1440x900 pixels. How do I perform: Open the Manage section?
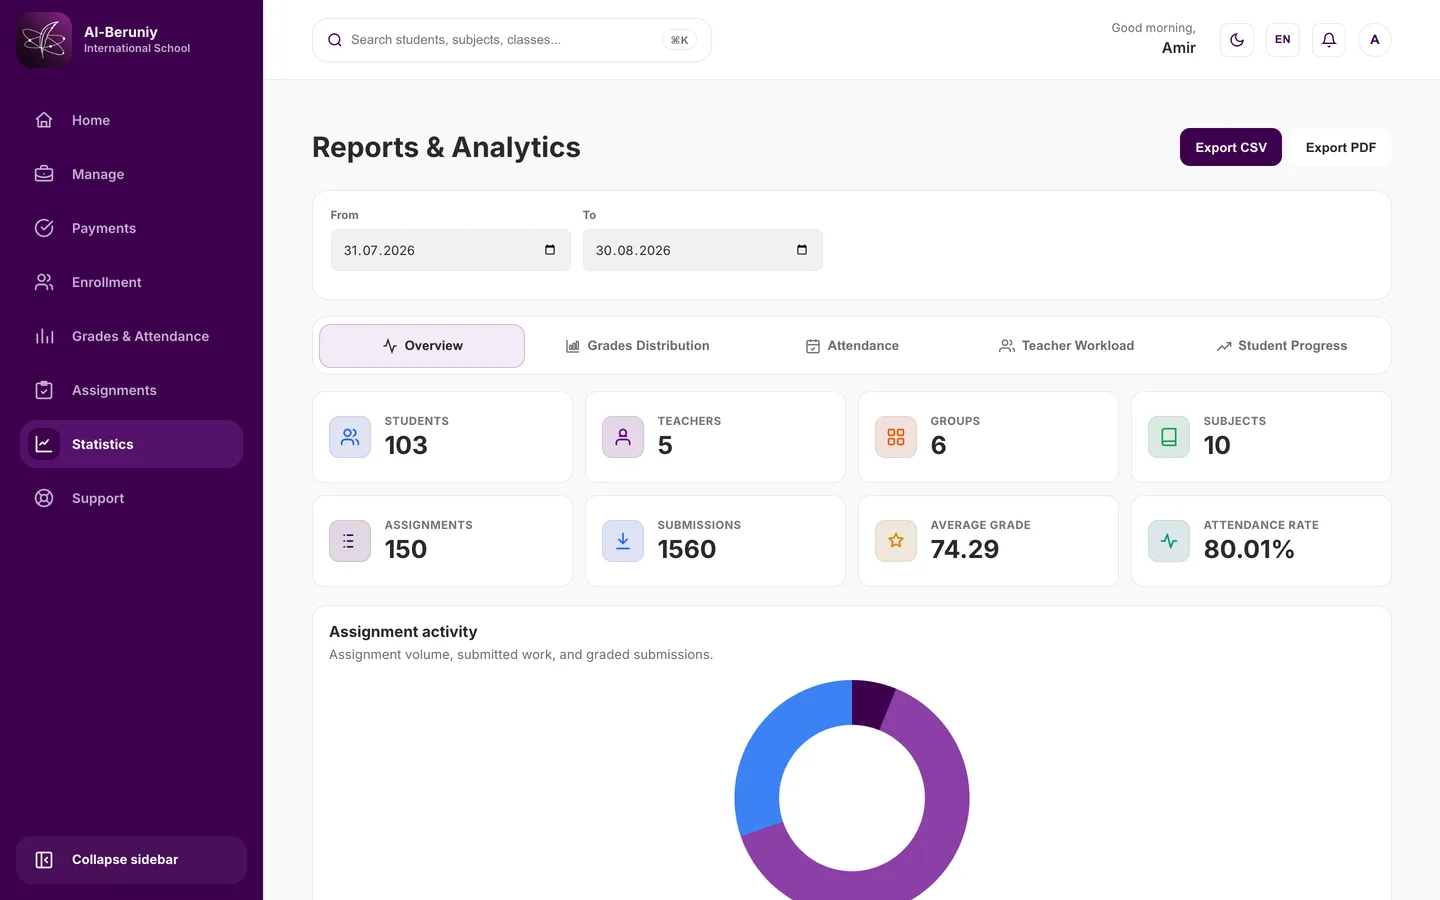tap(131, 174)
